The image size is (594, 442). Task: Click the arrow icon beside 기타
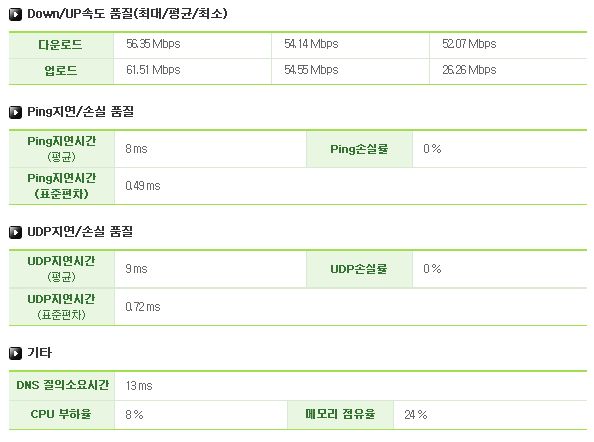(16, 353)
